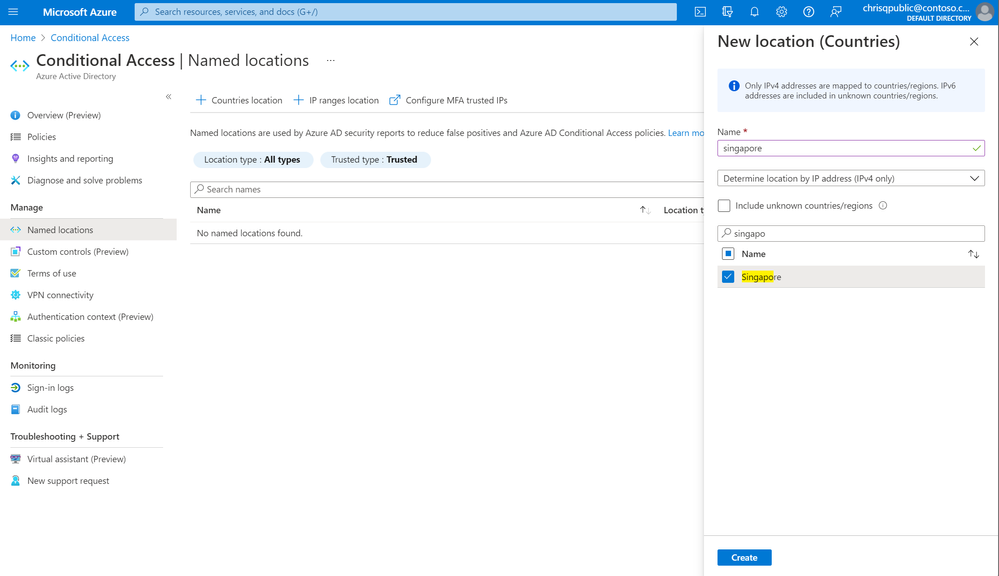Open Terms of use
The image size is (999, 576).
click(52, 273)
